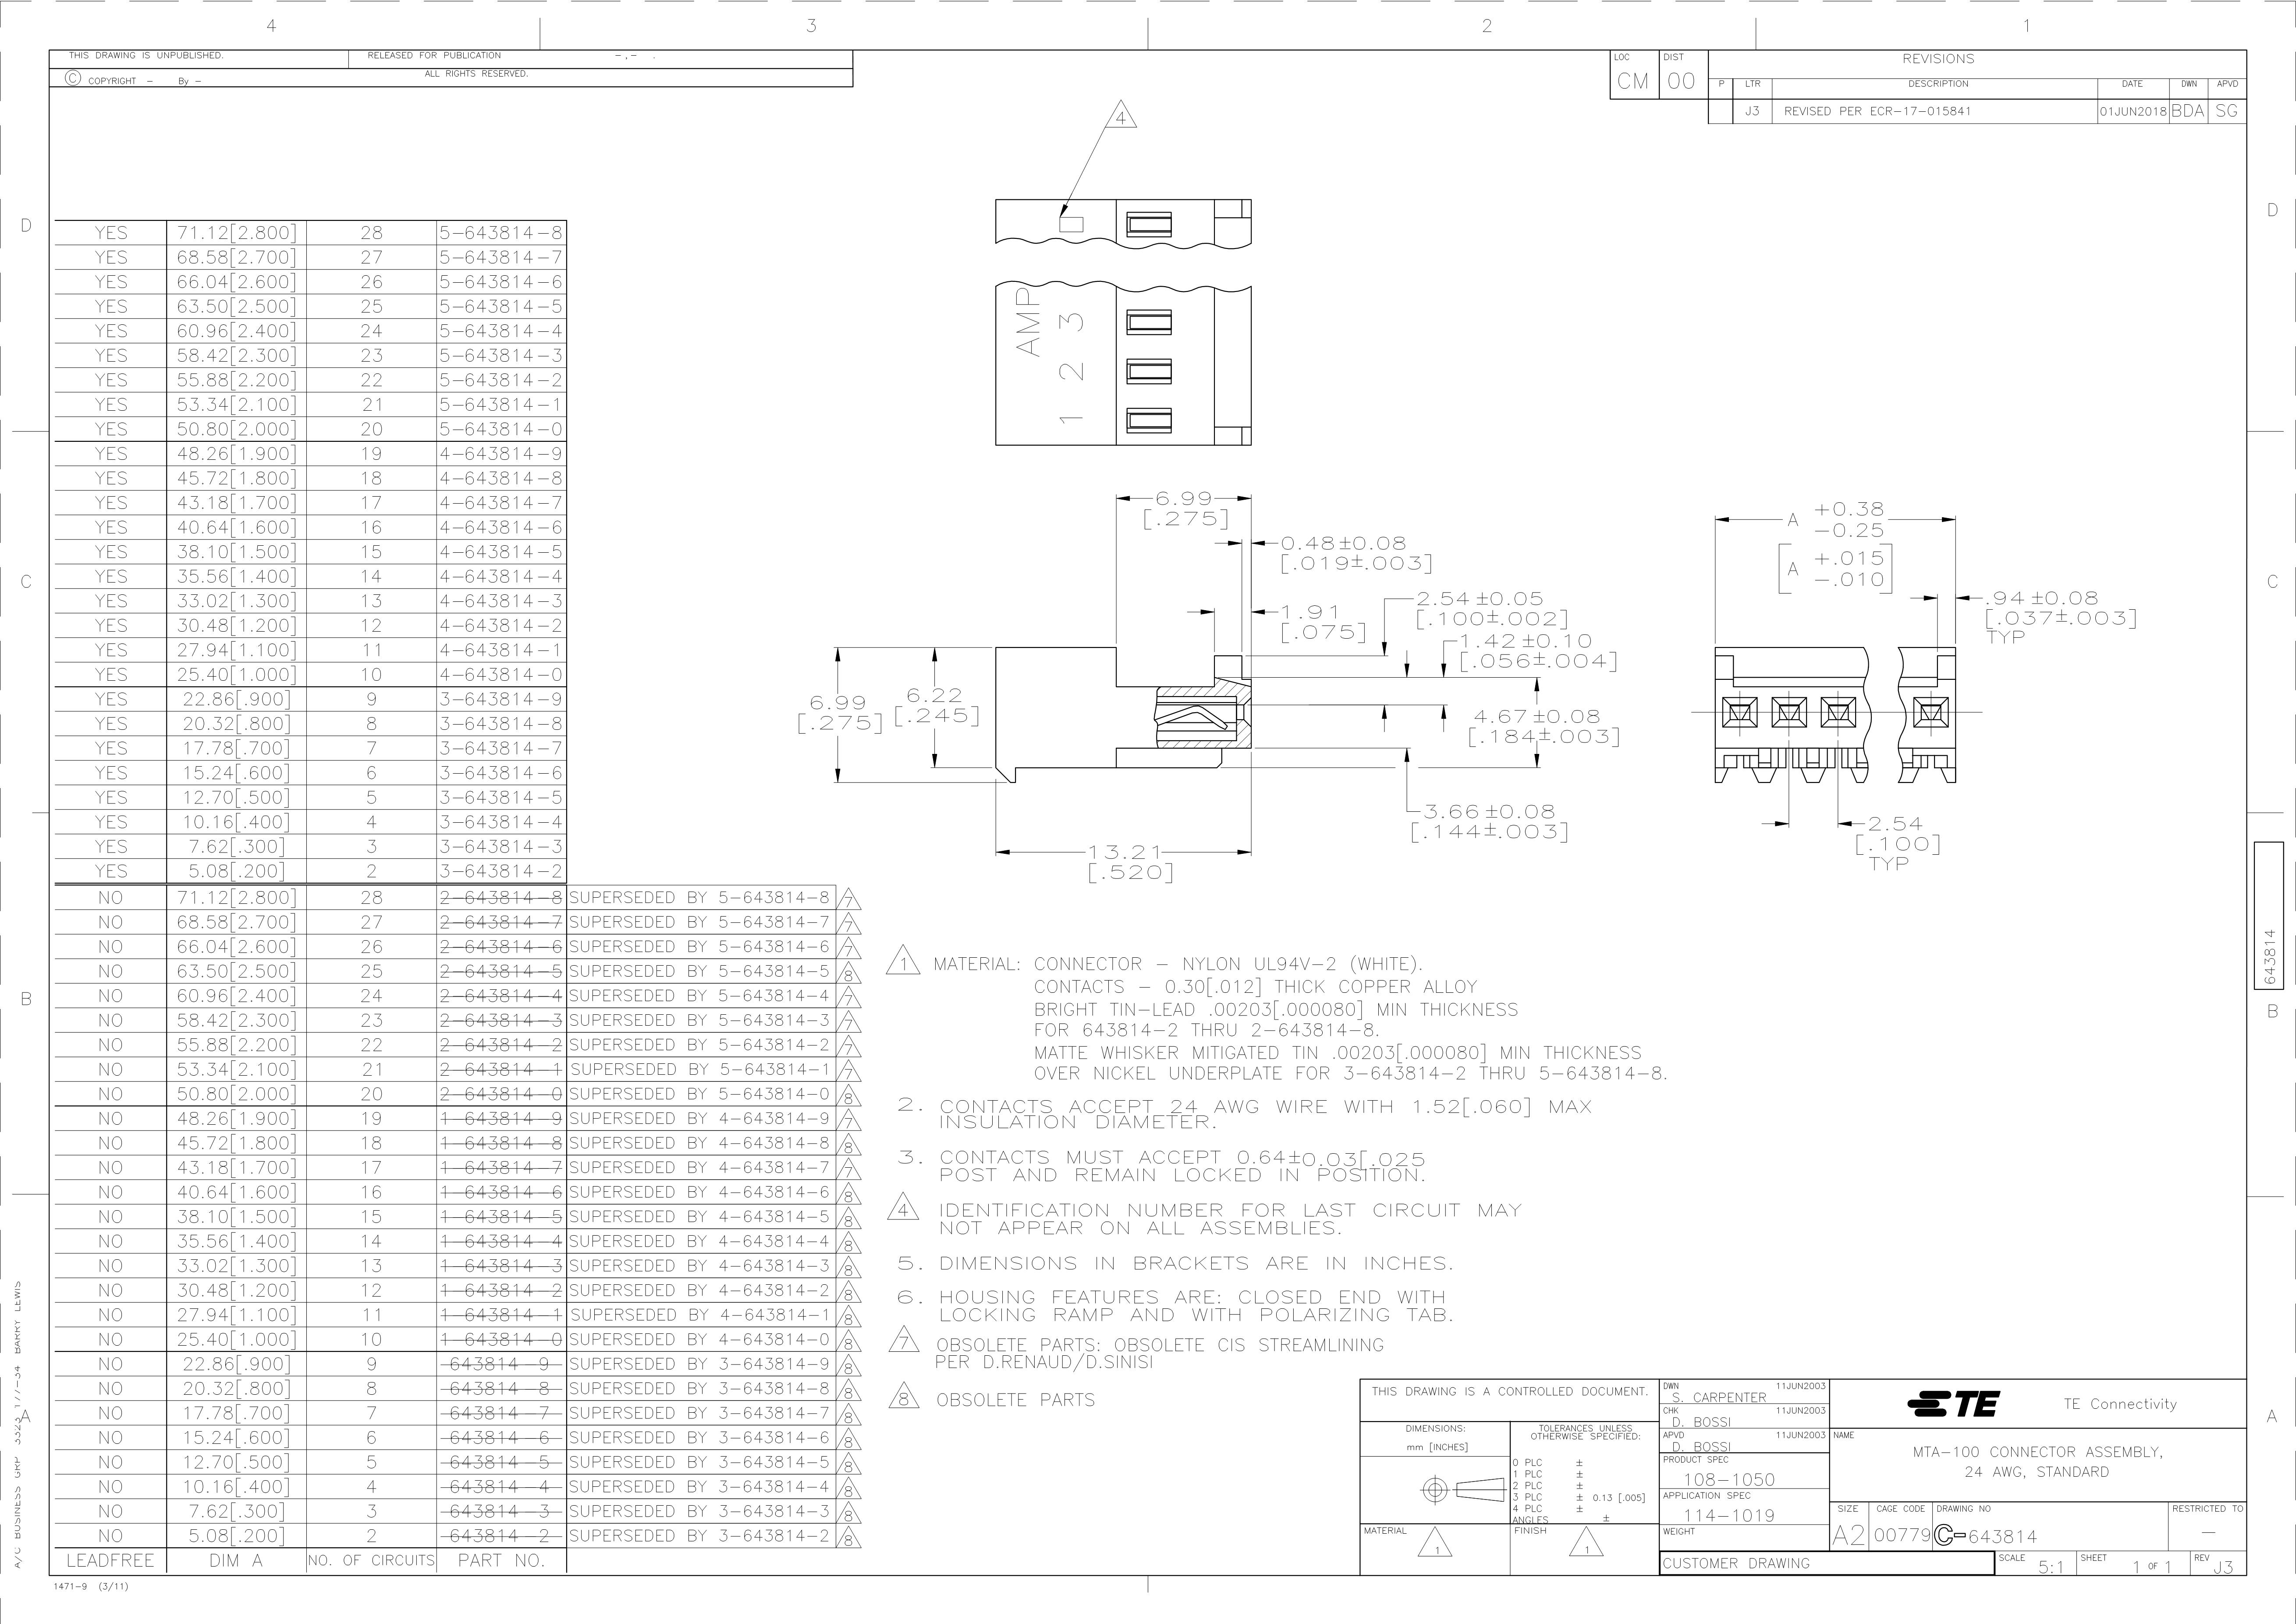This screenshot has width=2296, height=1624.
Task: Click the LEADFREE column header
Action: point(110,1560)
